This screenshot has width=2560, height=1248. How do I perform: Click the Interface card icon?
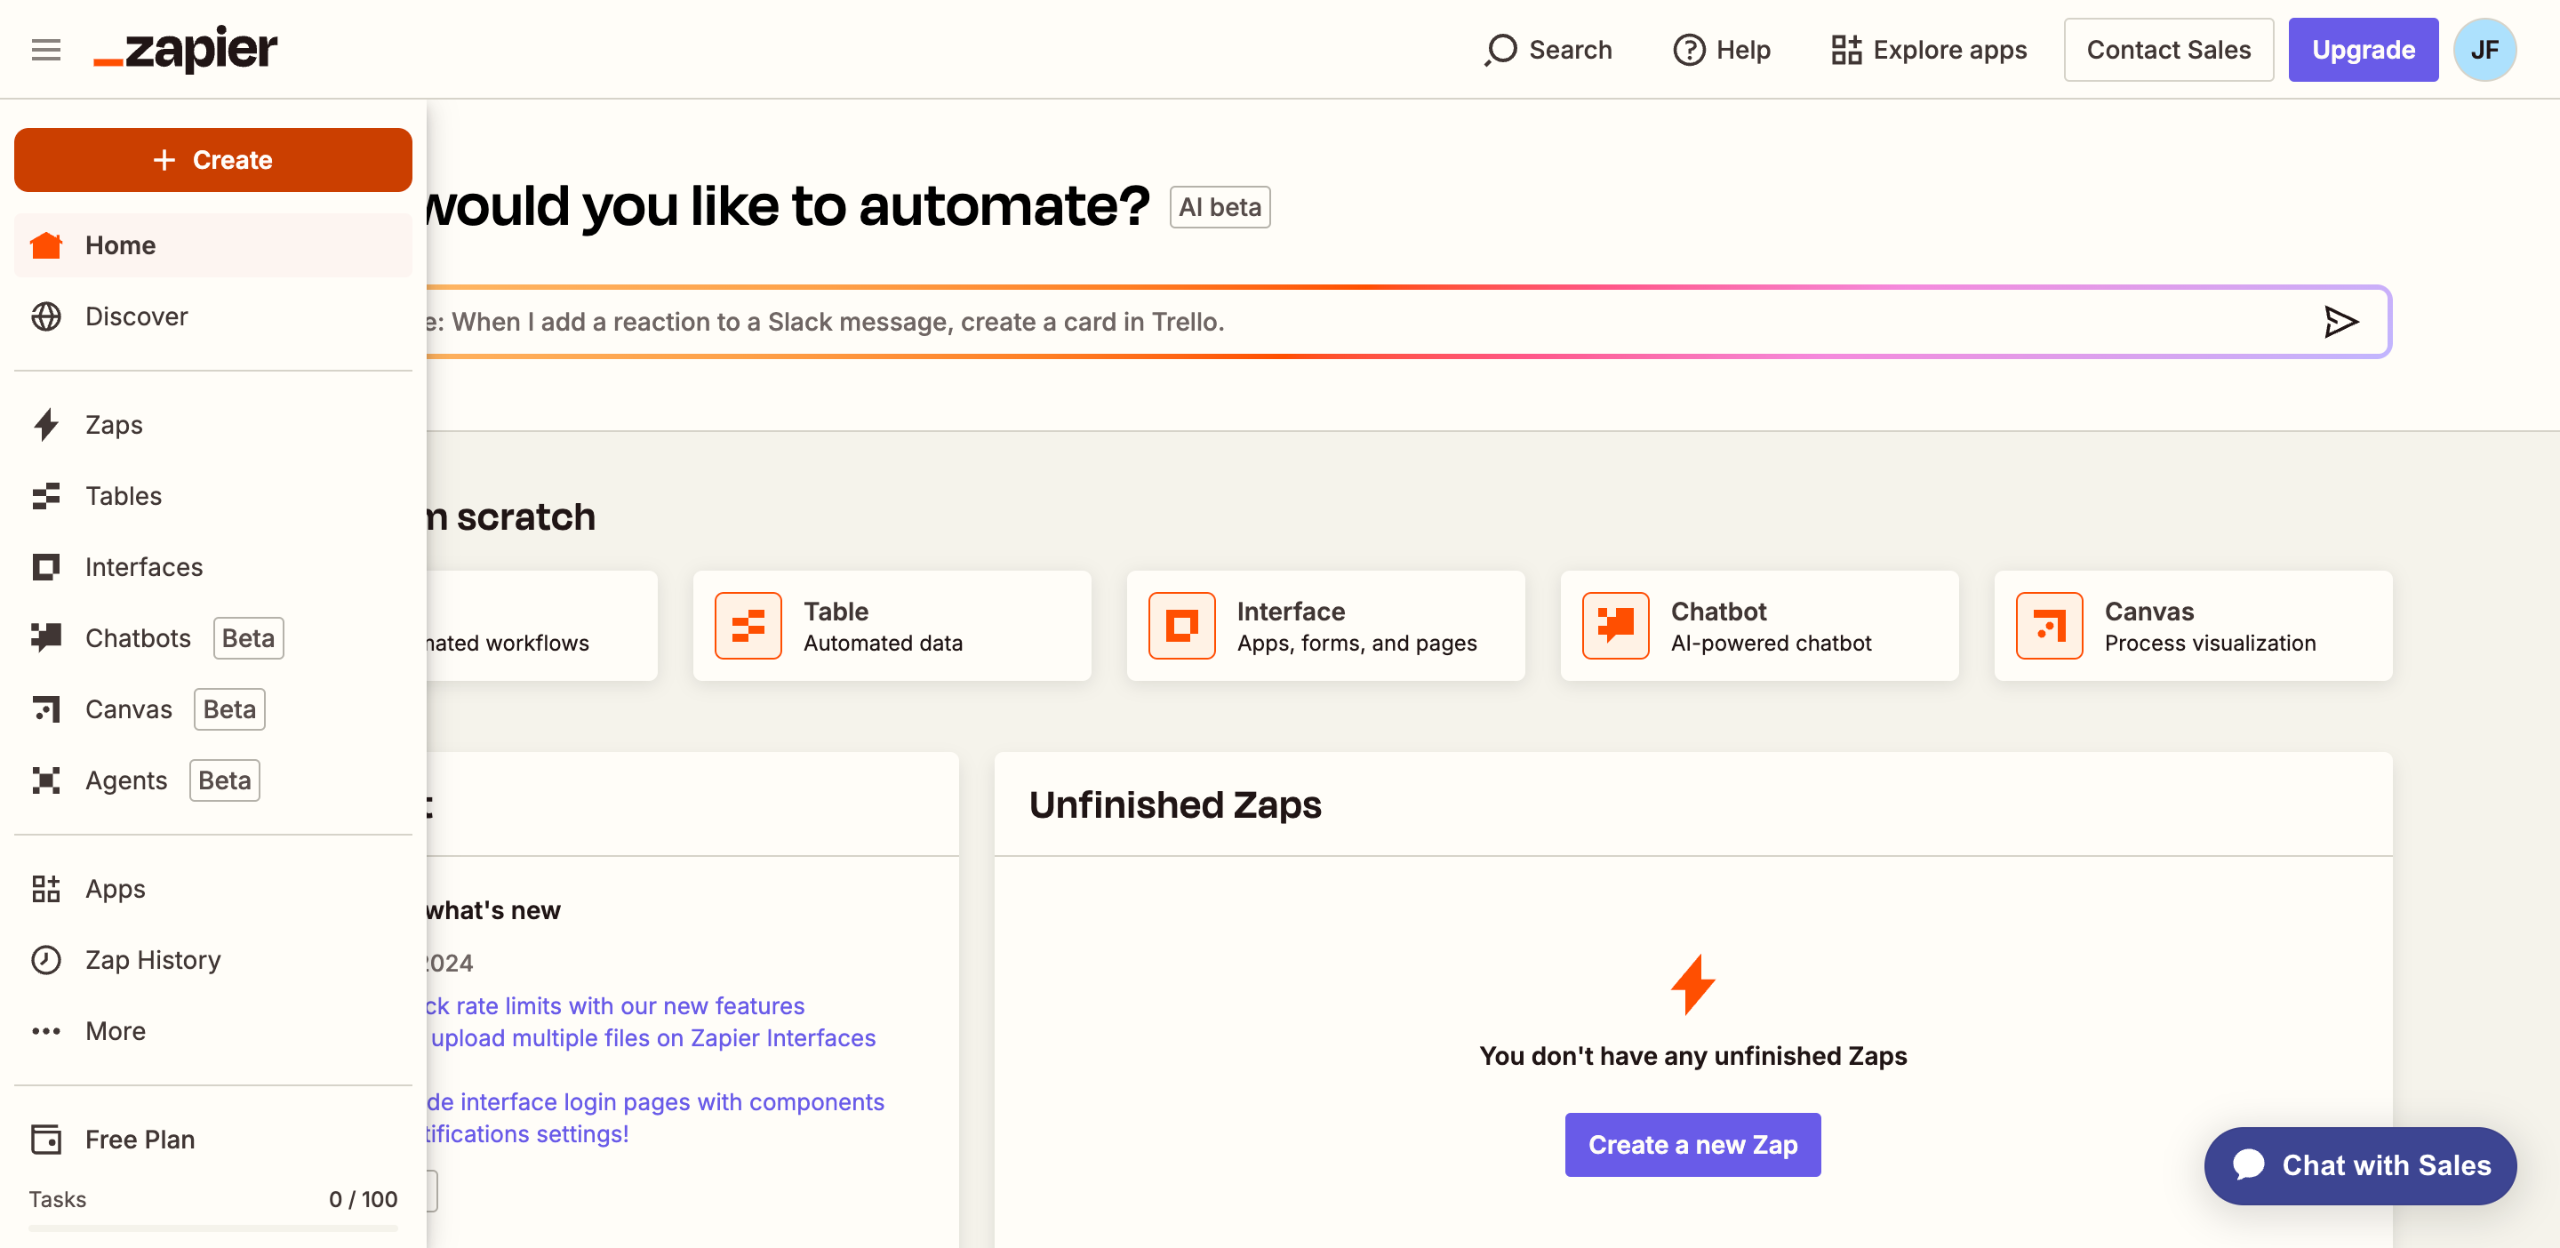(1181, 626)
